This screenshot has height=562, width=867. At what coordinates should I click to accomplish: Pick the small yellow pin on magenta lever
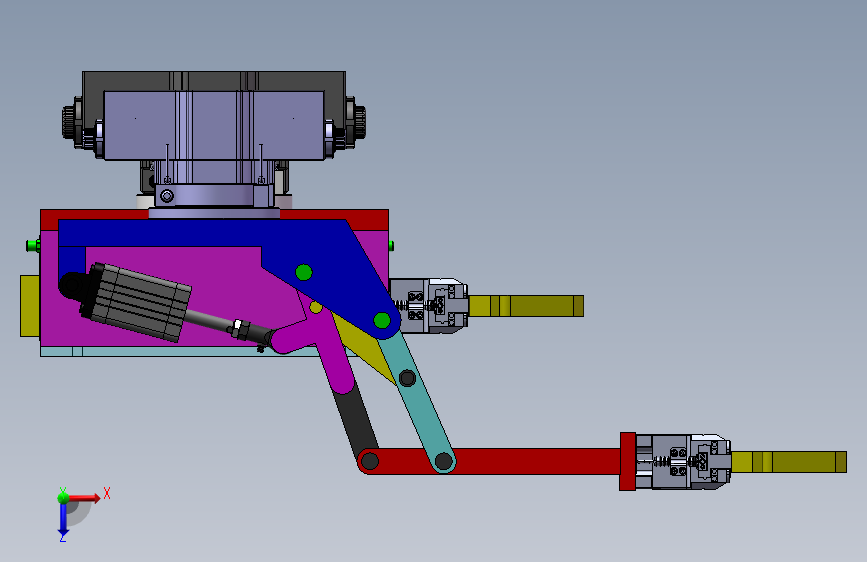[316, 307]
